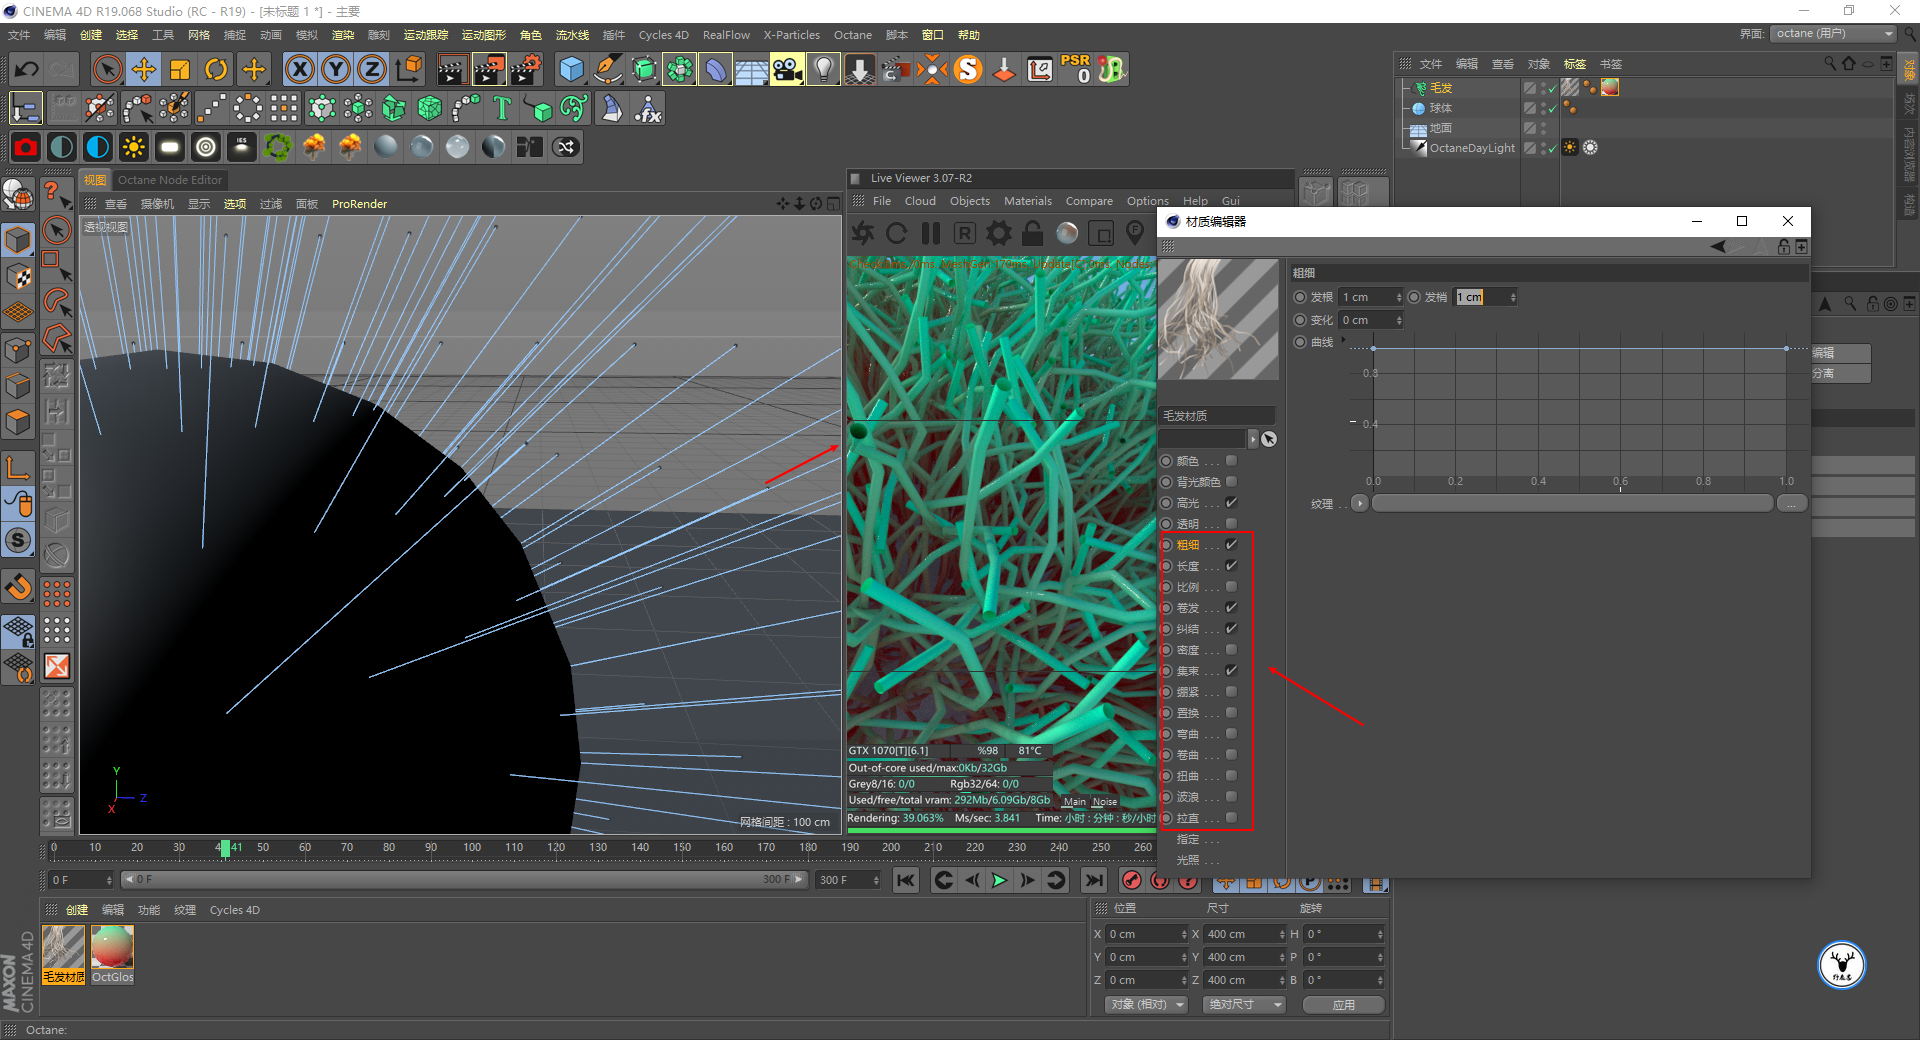Toggle the 高光 channel checkbox

click(x=1231, y=503)
